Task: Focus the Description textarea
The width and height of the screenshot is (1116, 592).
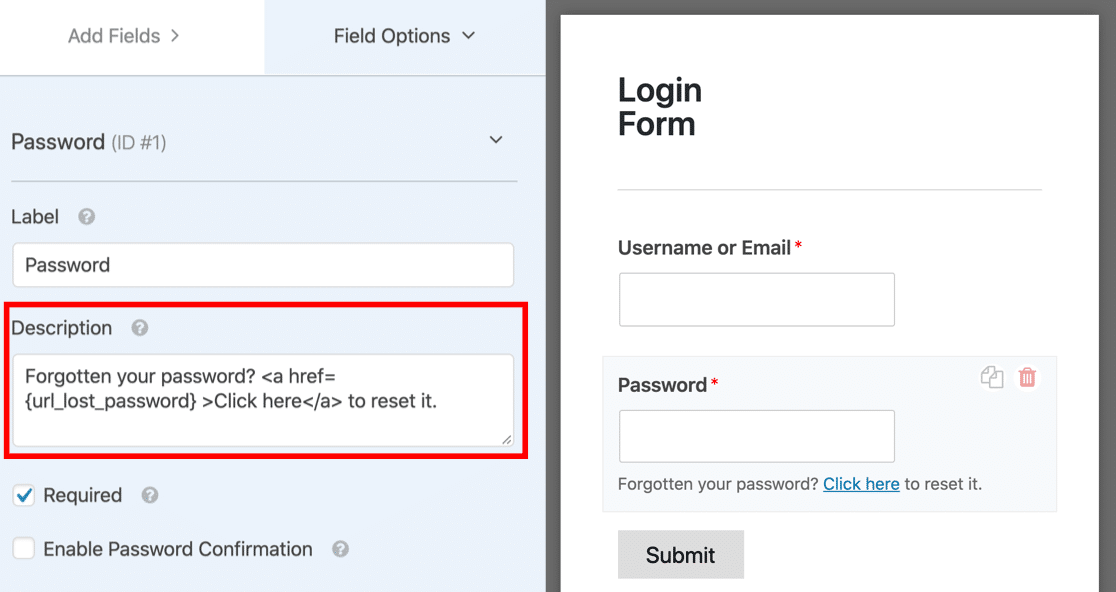Action: click(x=263, y=399)
